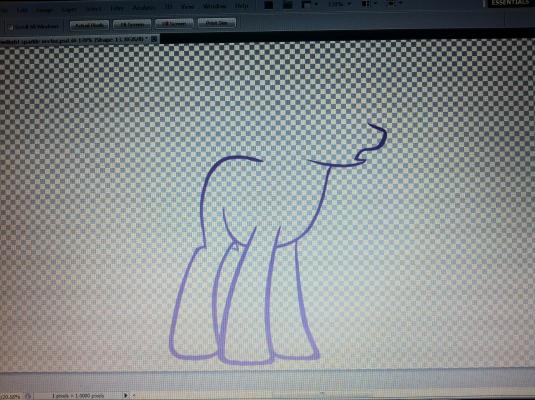Toggle the Scroll All Windows checkbox

click(11, 27)
